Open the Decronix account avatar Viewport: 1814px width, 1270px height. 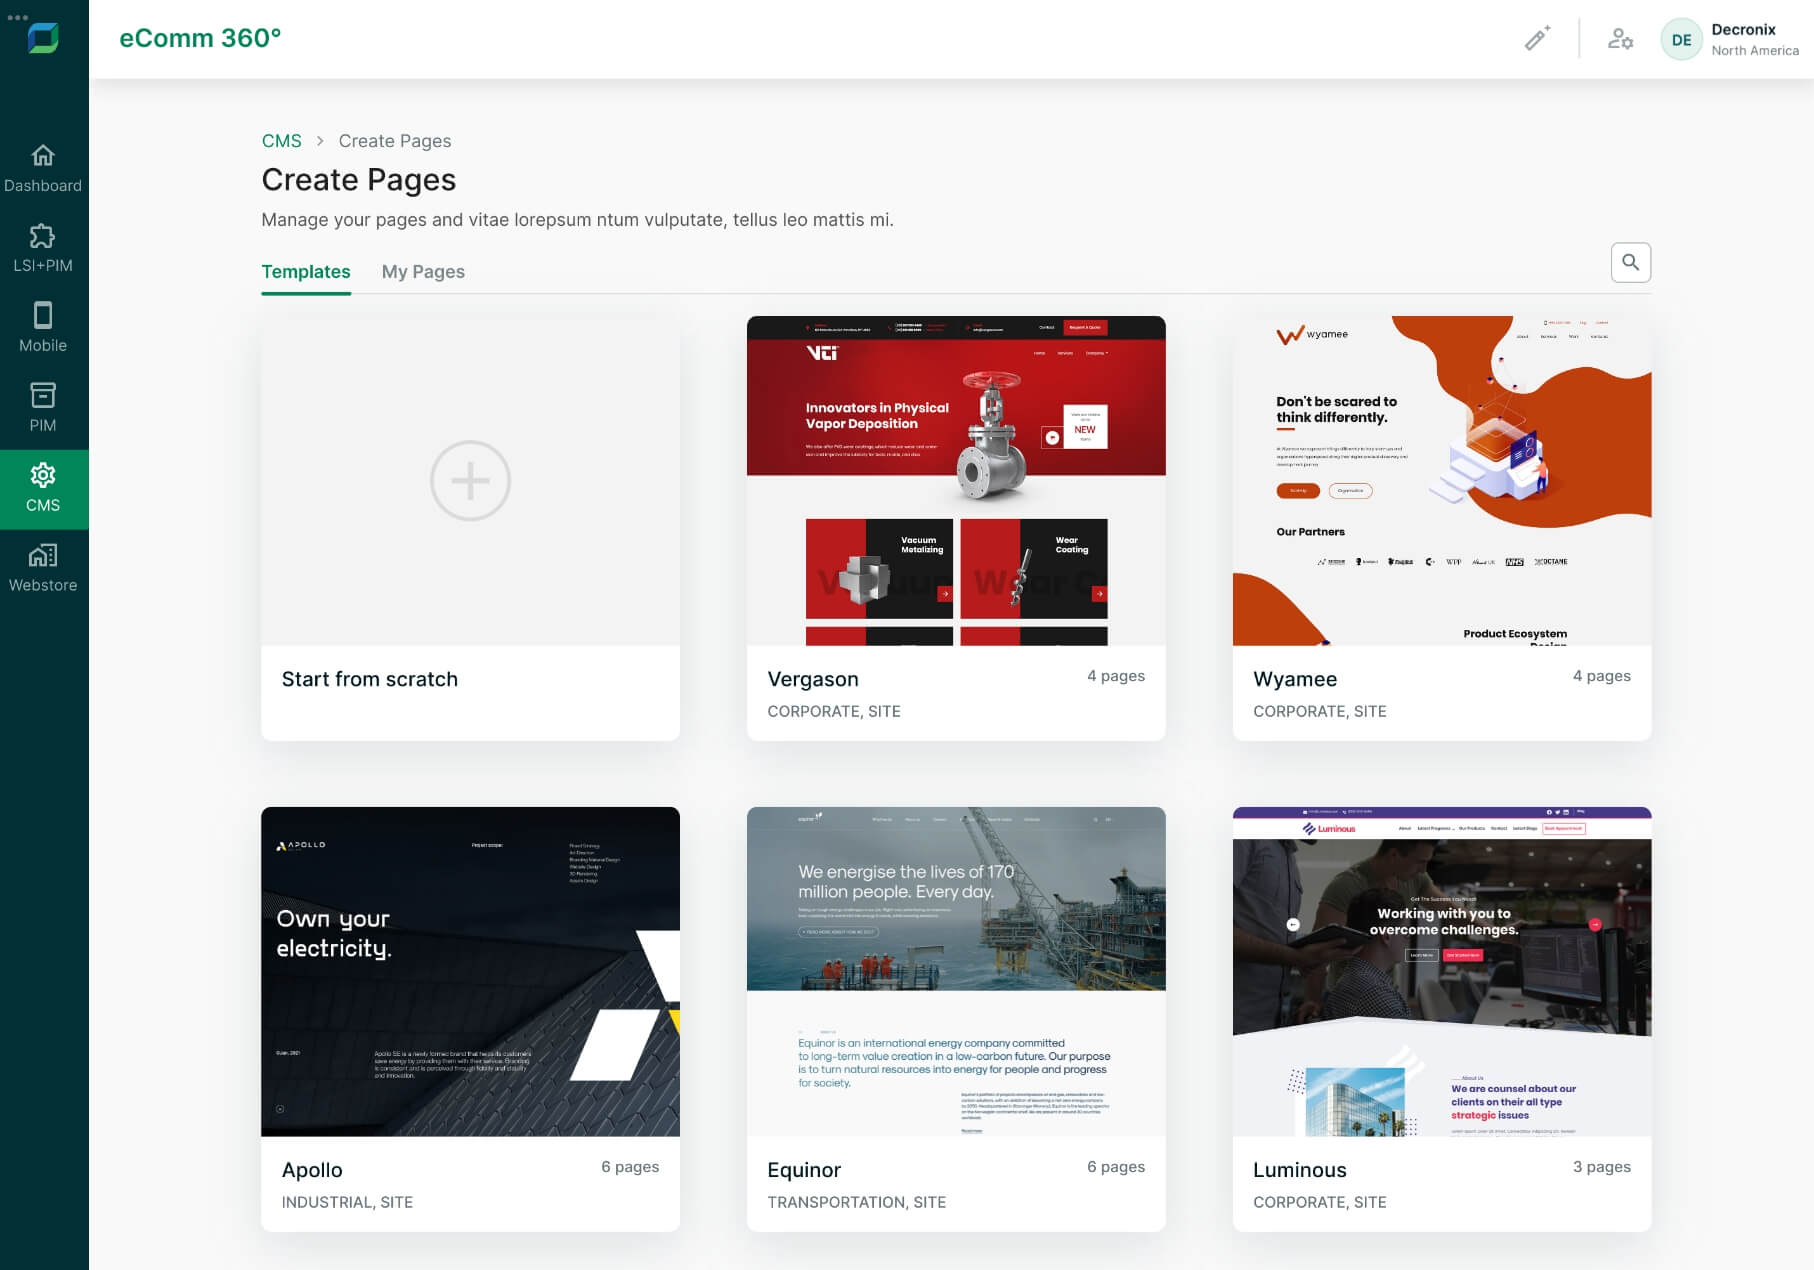[1681, 40]
